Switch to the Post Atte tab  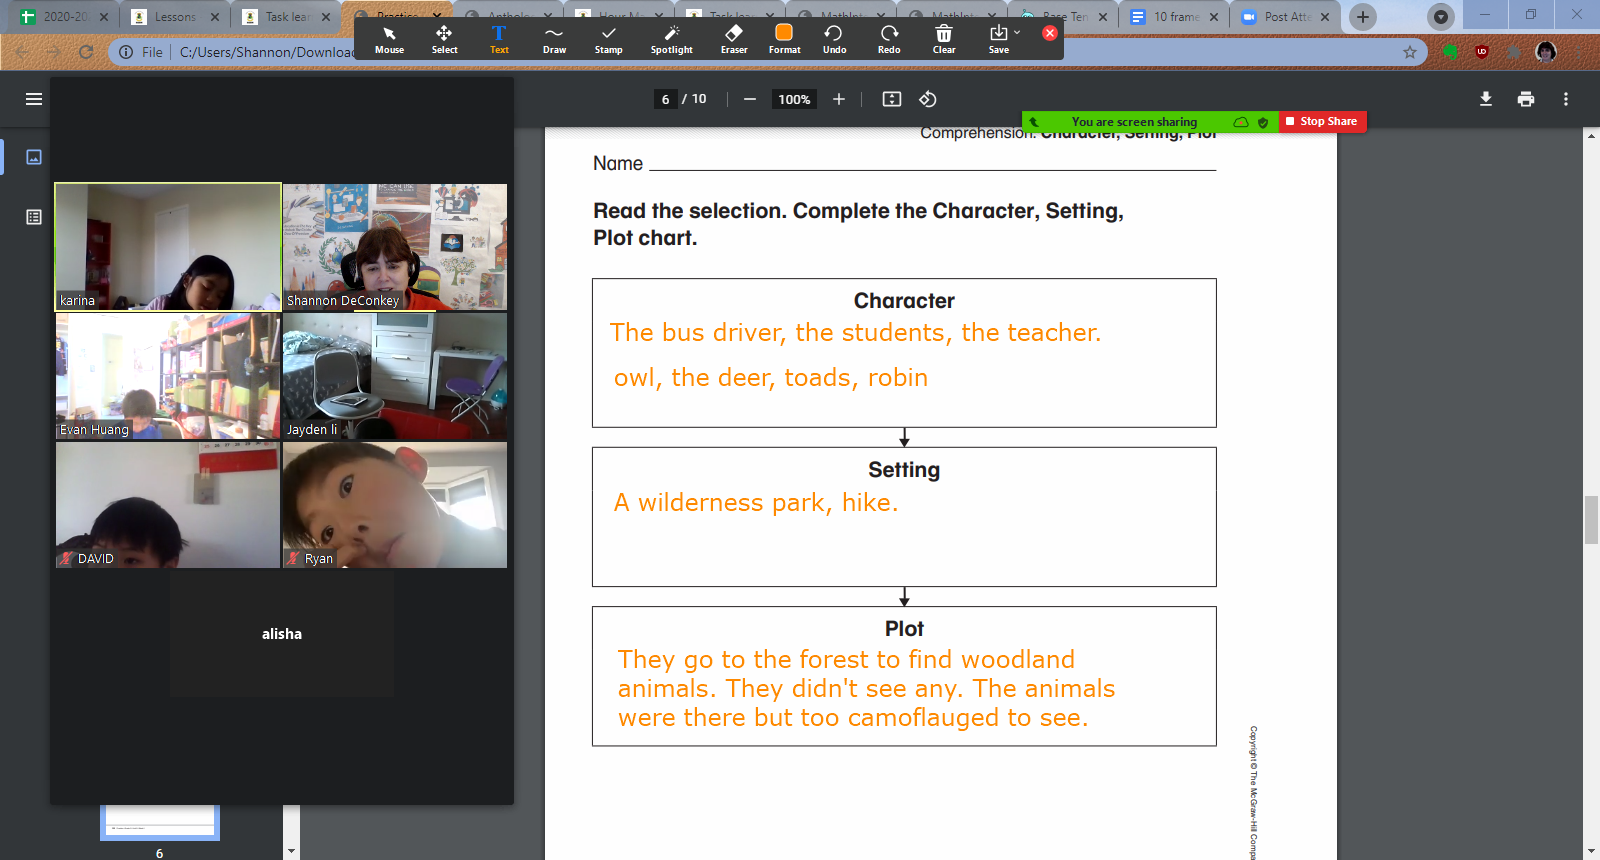tap(1287, 17)
